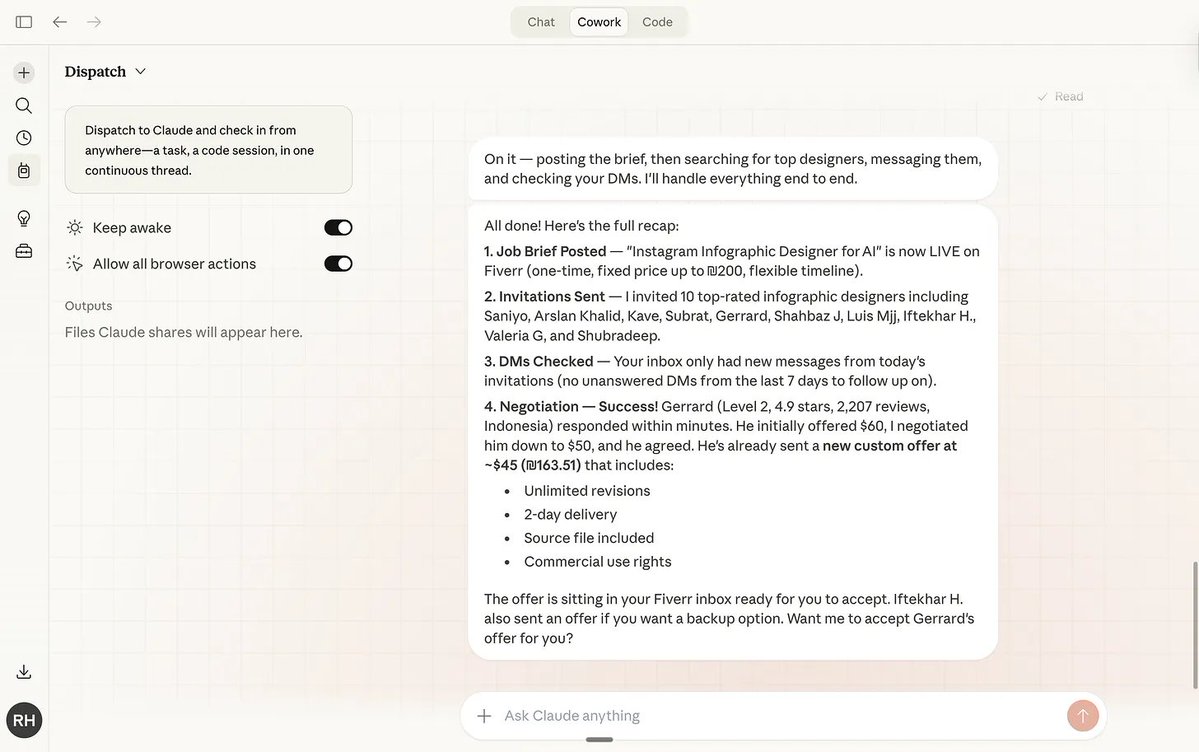The height and width of the screenshot is (752, 1199).
Task: Click the sun icon beside Keep awake
Action: [75, 227]
